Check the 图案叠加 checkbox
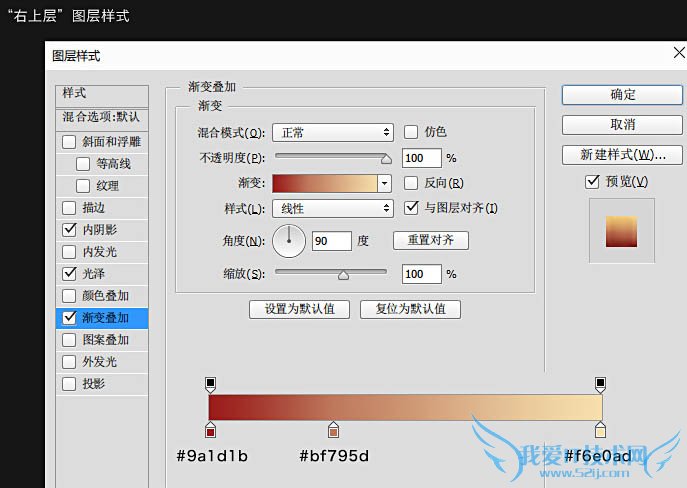Image resolution: width=687 pixels, height=488 pixels. point(69,339)
